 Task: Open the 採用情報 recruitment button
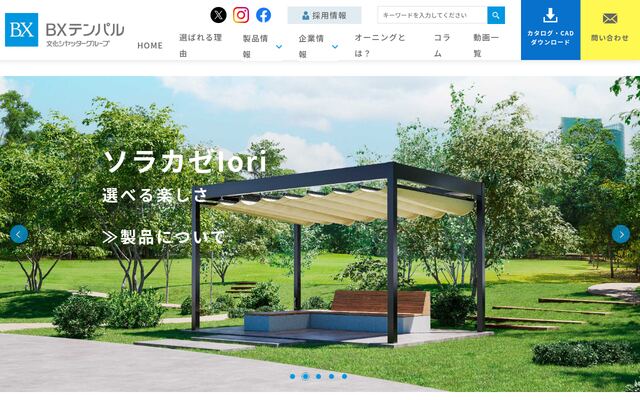324,15
